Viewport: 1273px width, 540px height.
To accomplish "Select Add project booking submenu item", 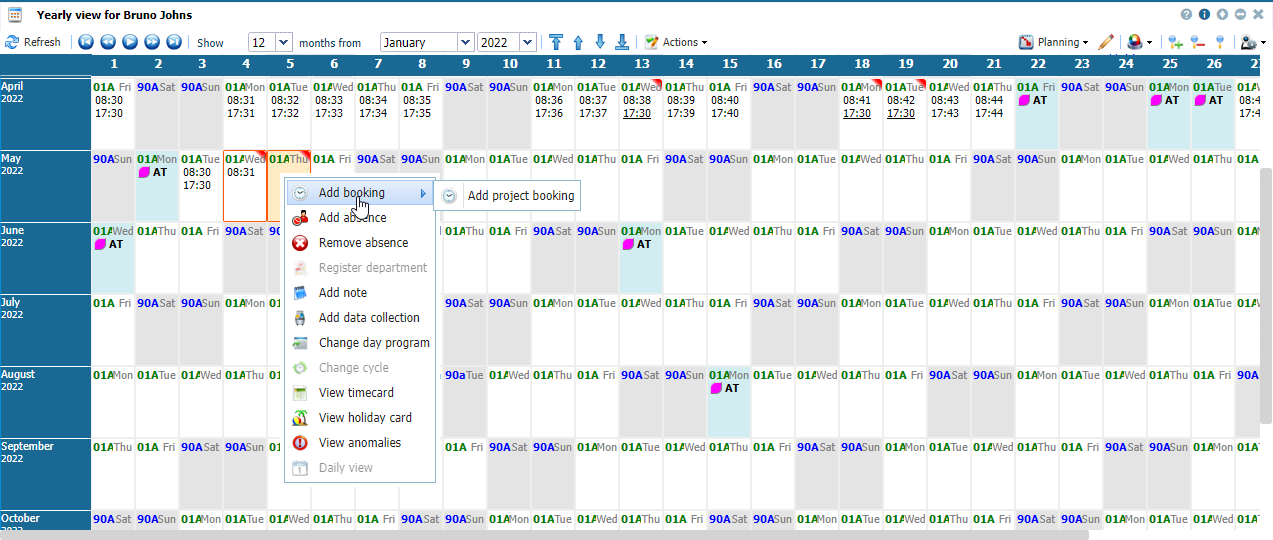I will click(520, 196).
